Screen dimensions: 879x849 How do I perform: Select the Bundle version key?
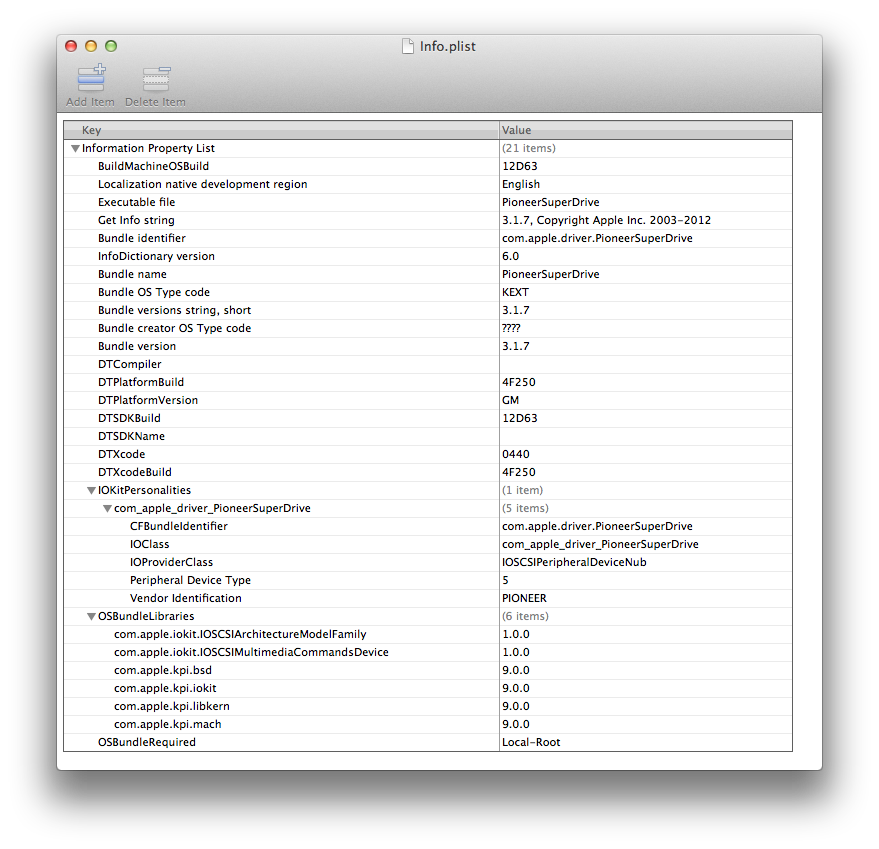(x=137, y=346)
